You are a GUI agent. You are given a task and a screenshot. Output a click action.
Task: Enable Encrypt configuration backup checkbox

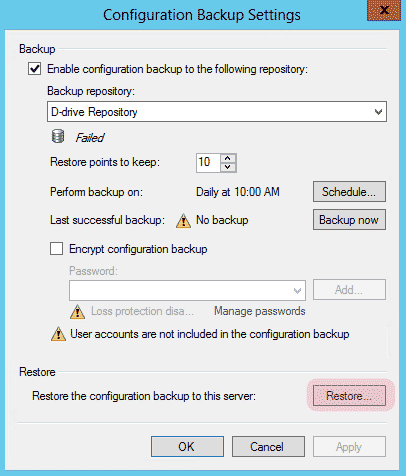tap(56, 249)
